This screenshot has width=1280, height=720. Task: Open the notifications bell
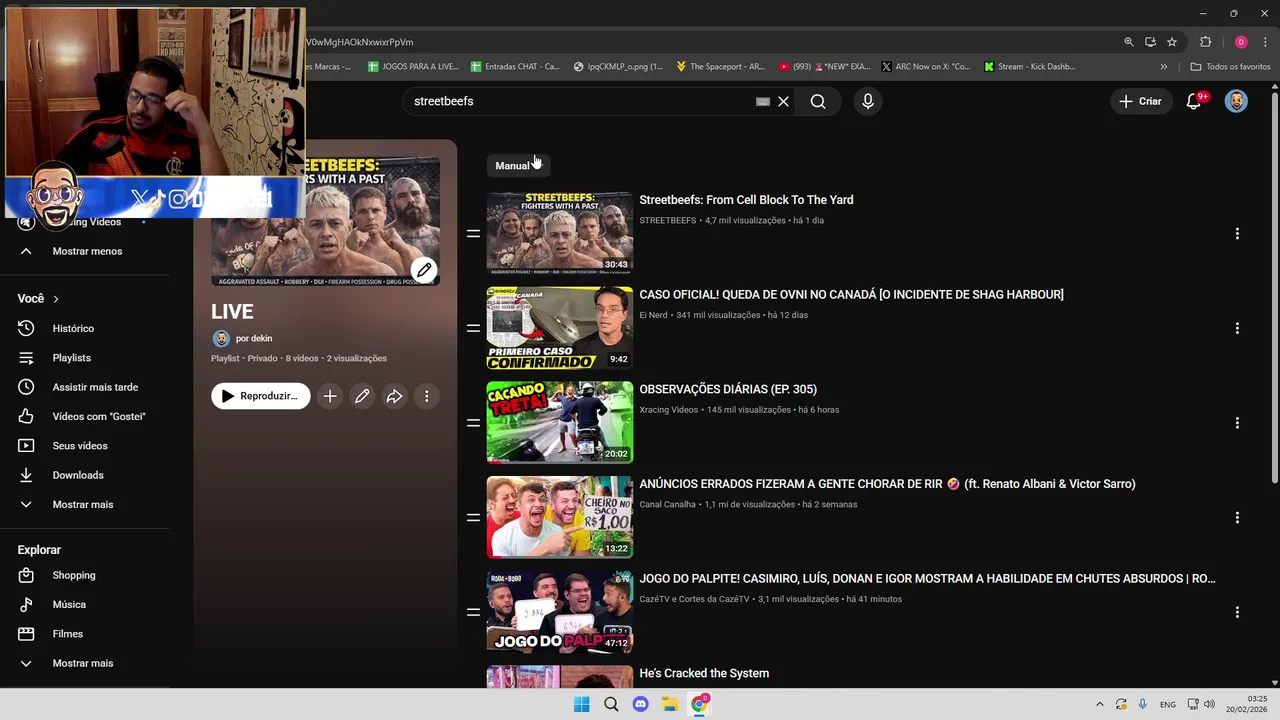tap(1194, 101)
